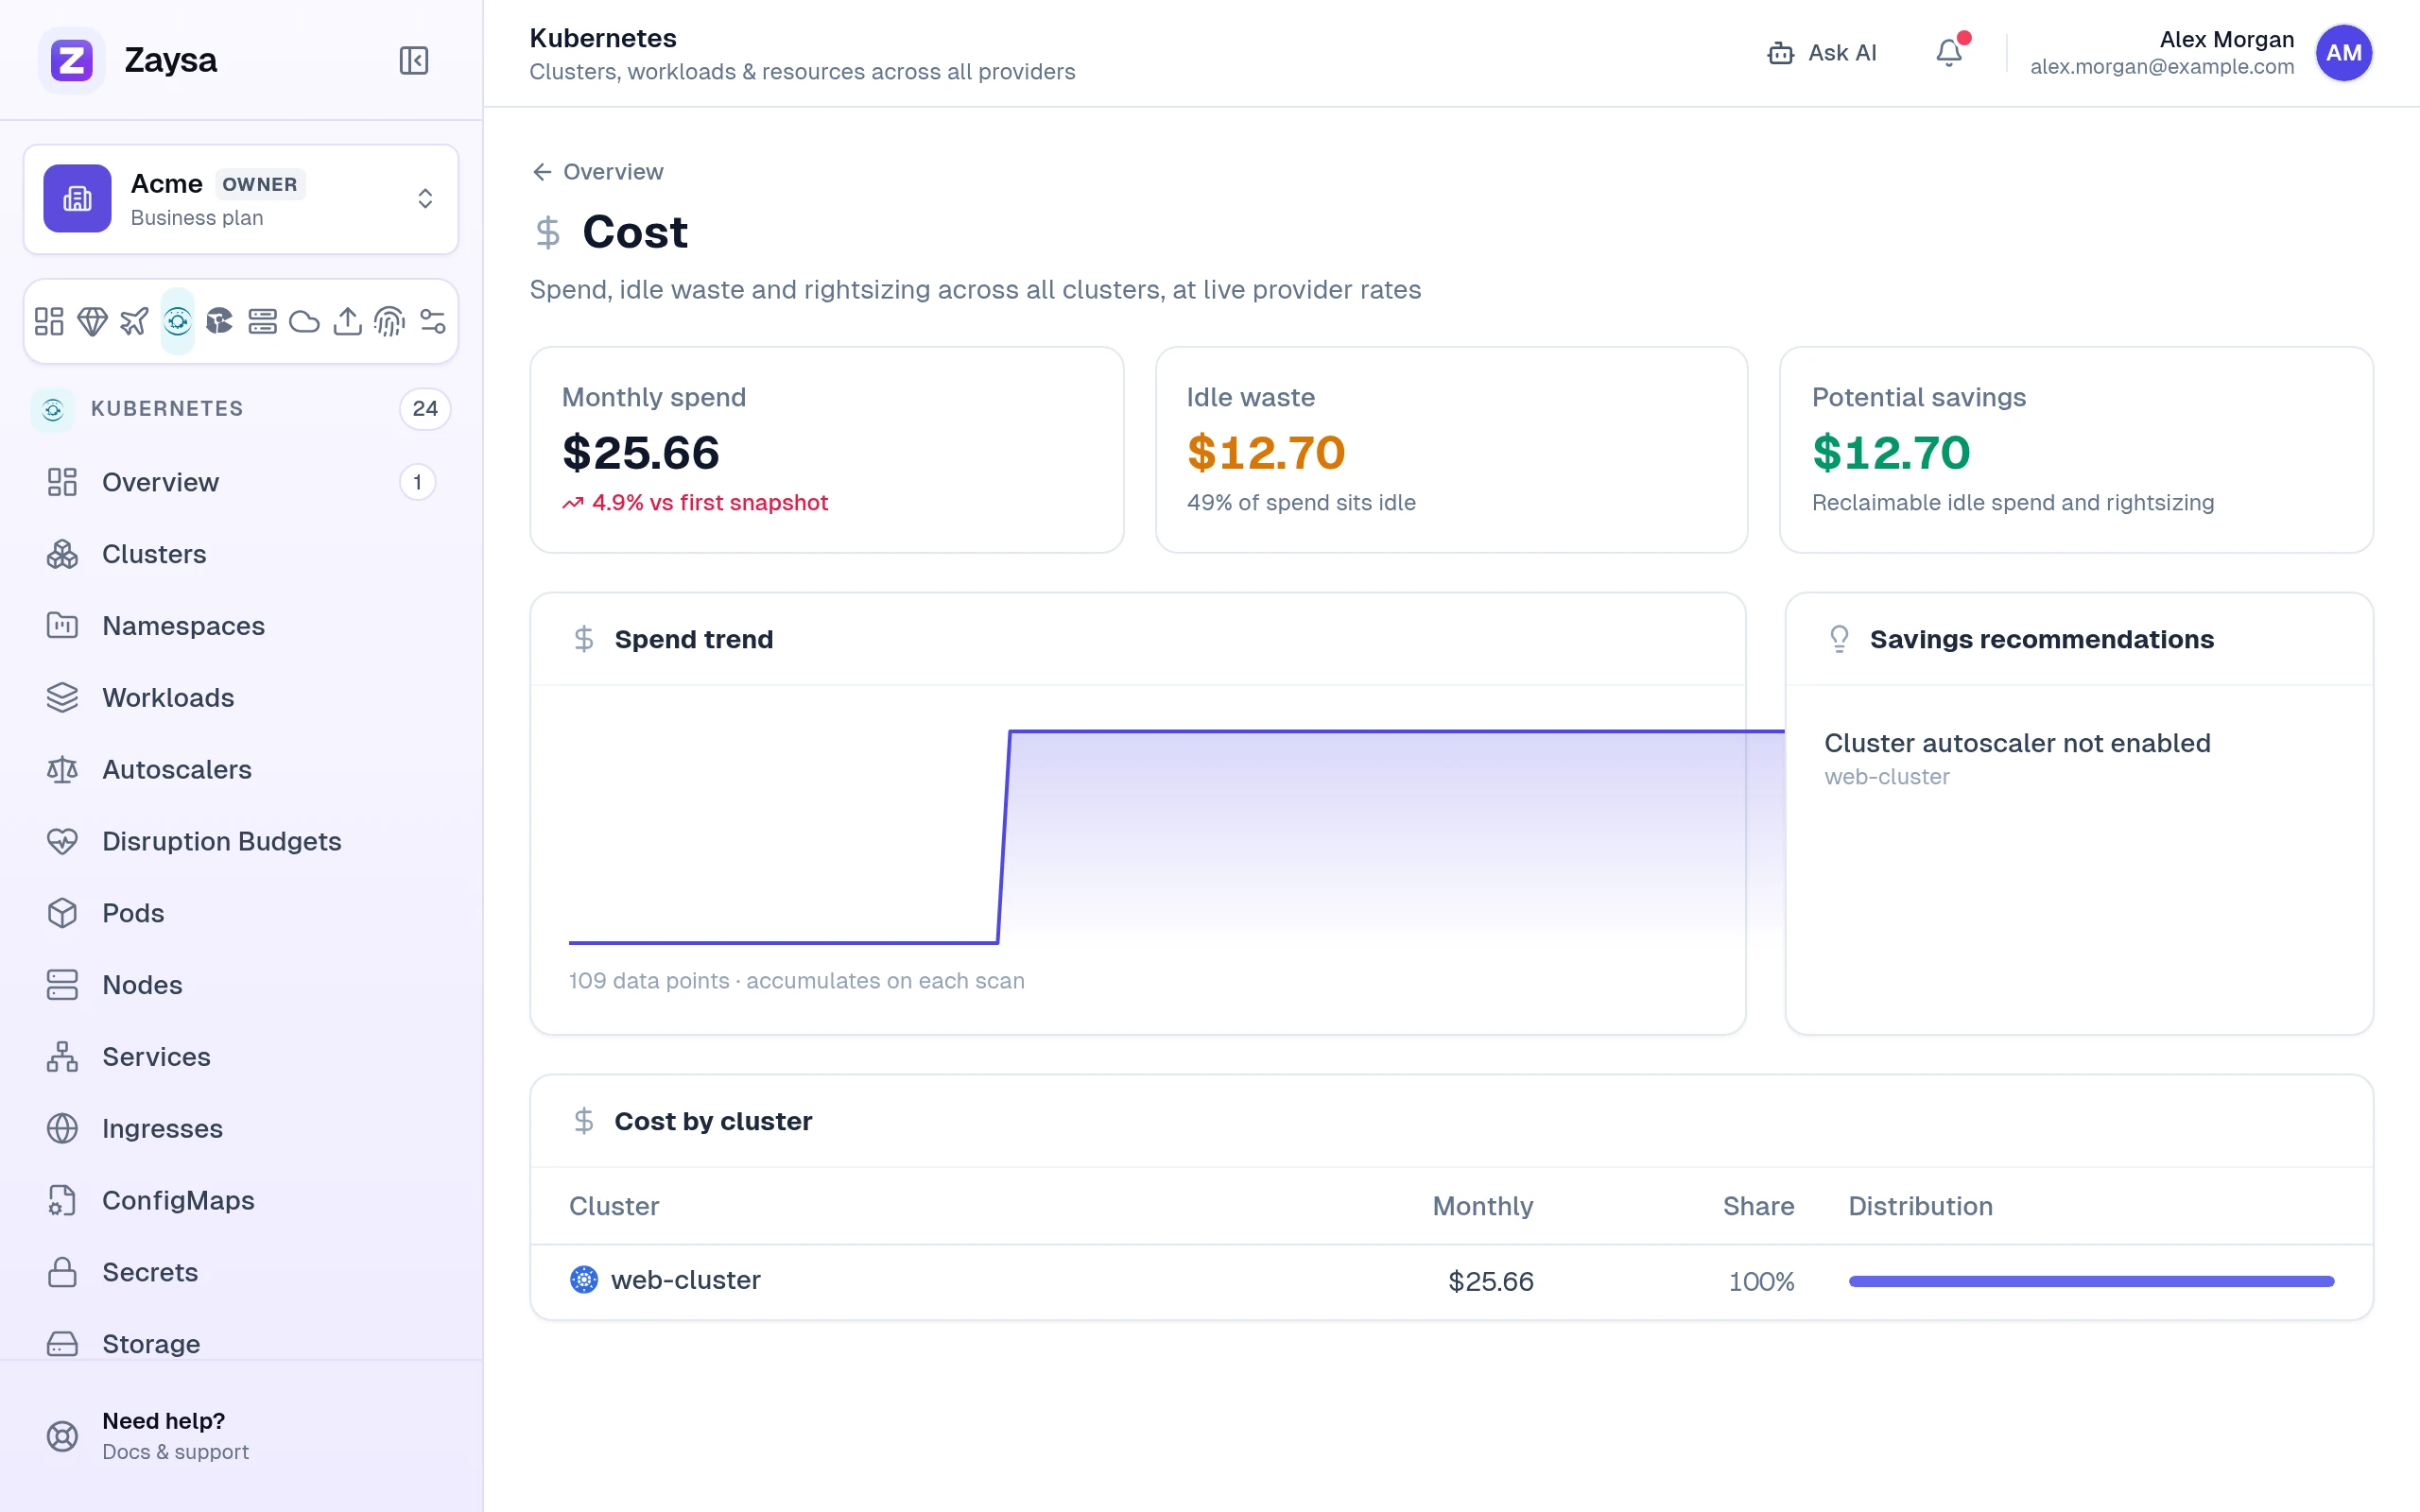Click the 100% share cell
Image resolution: width=2420 pixels, height=1512 pixels.
(x=1761, y=1281)
